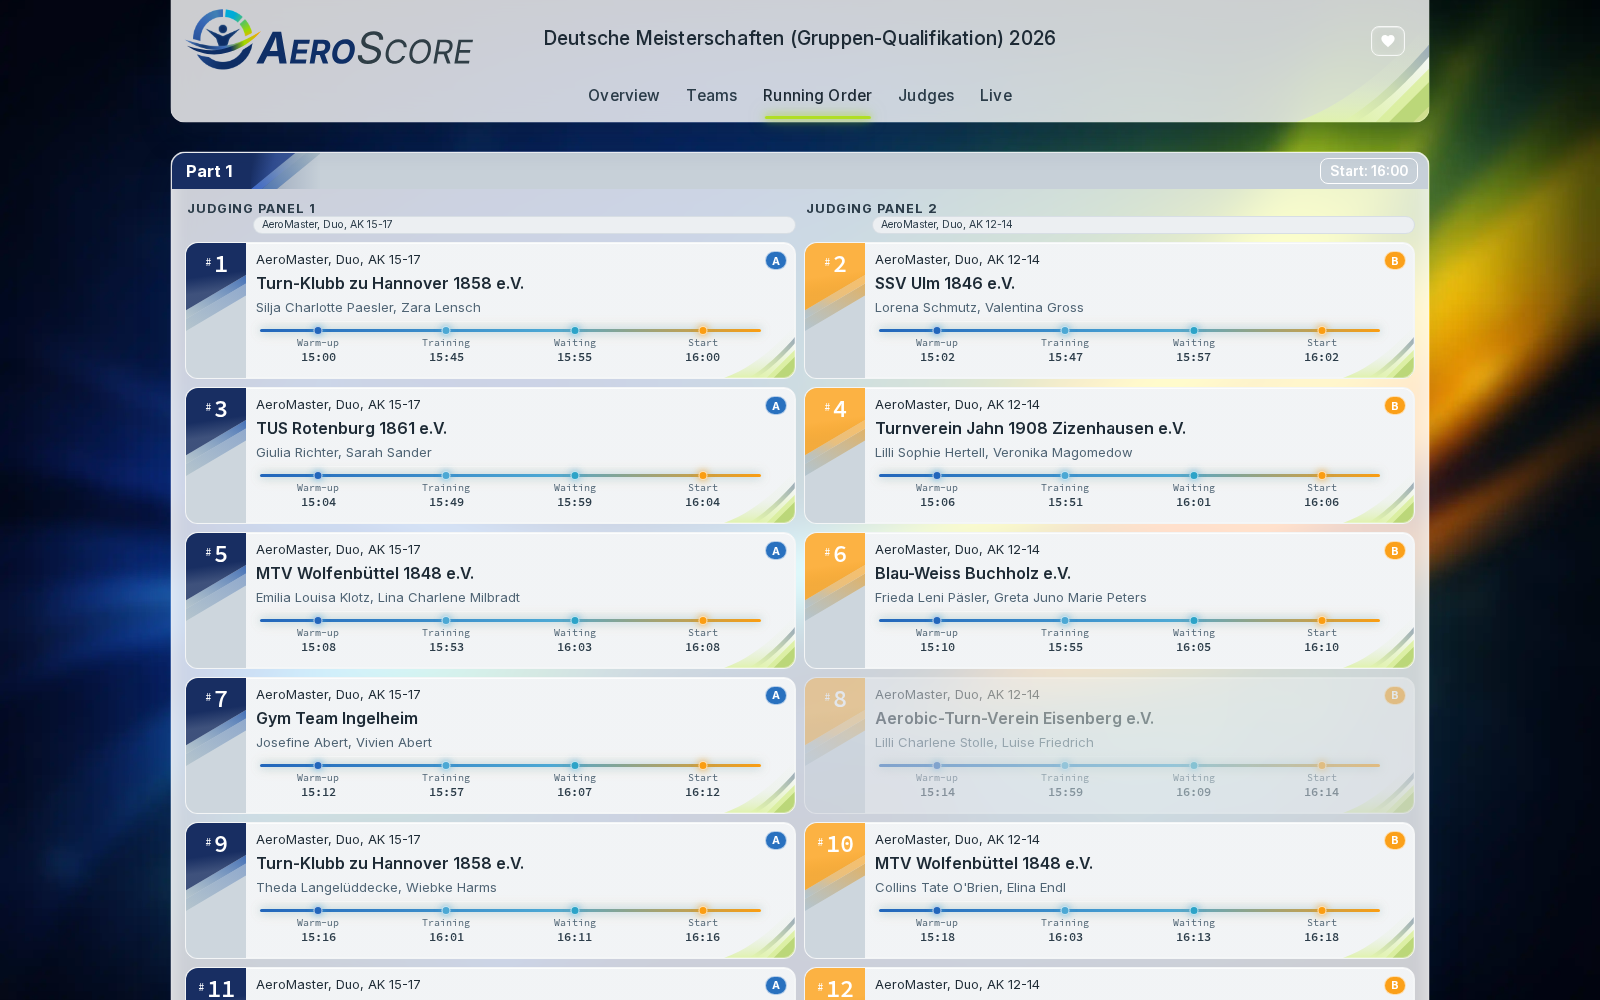The height and width of the screenshot is (1000, 1600).
Task: Click the B badge on Blau-Weiss Buchholz entry
Action: [1394, 550]
